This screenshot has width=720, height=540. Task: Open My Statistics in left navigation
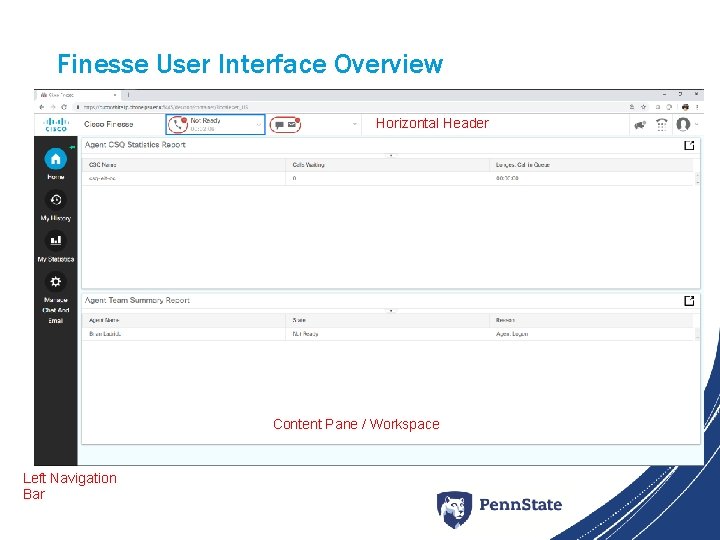click(56, 241)
